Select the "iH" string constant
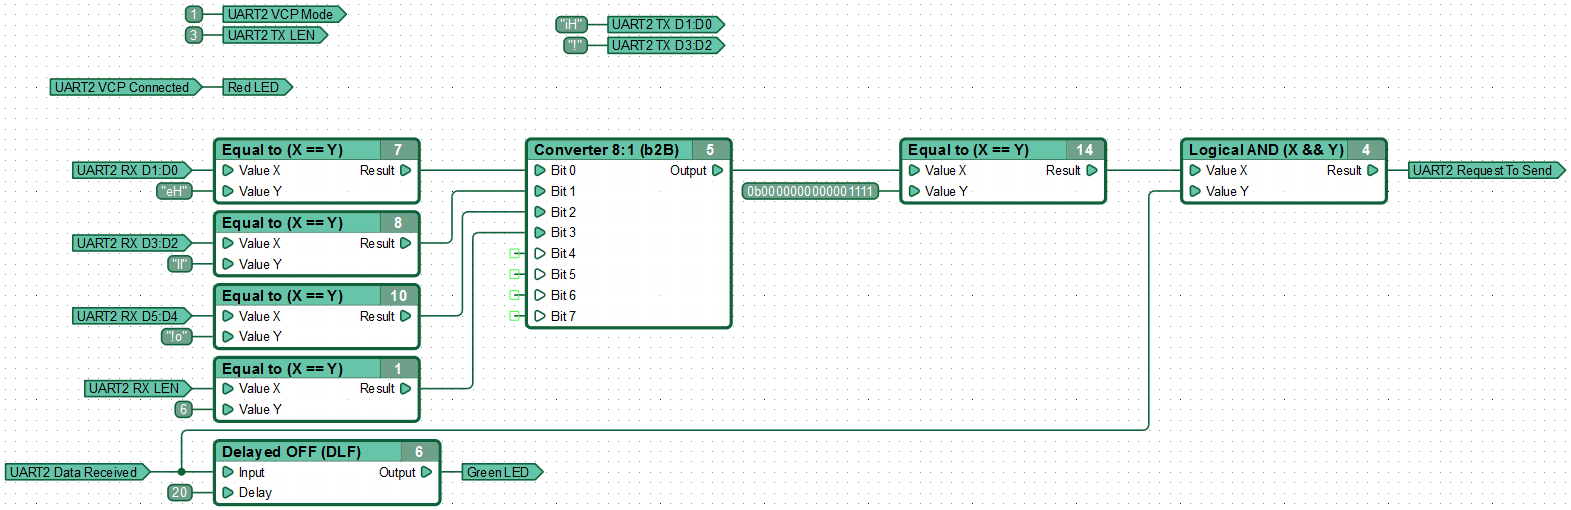The image size is (1571, 510). (571, 24)
